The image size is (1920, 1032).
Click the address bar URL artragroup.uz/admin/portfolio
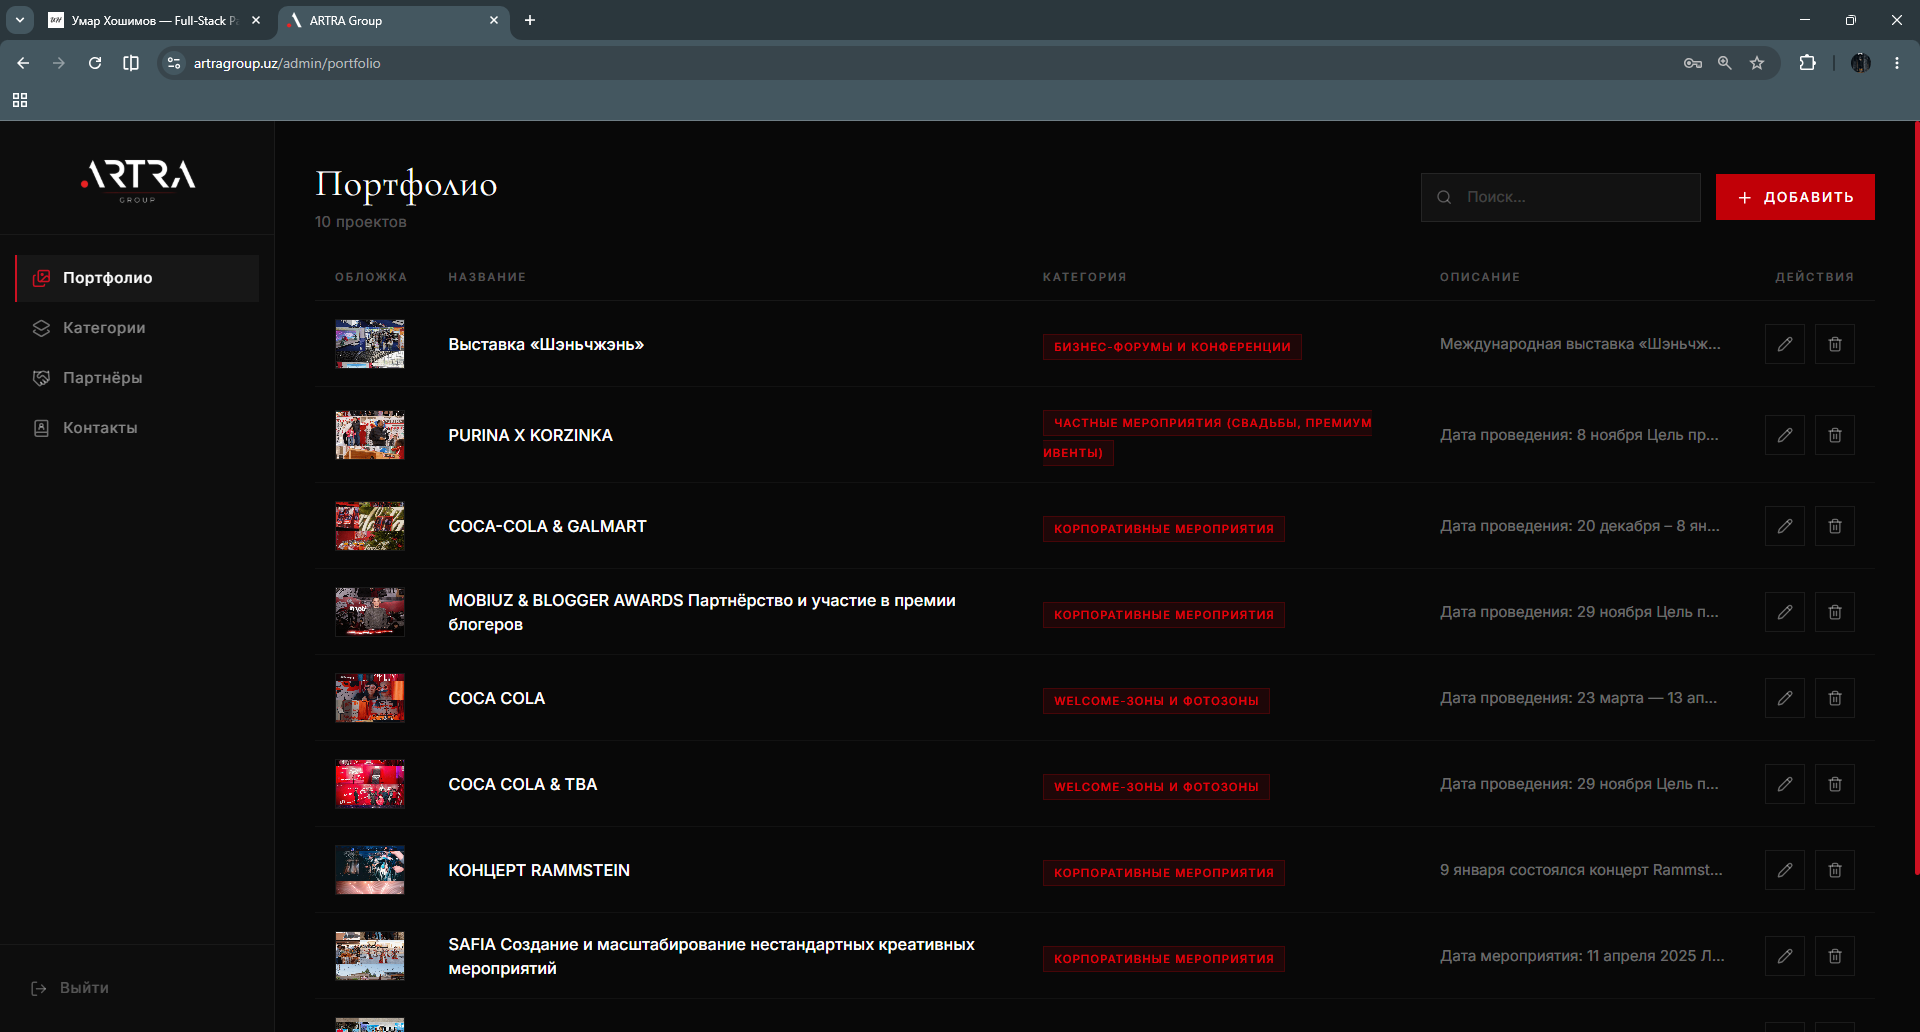point(287,63)
